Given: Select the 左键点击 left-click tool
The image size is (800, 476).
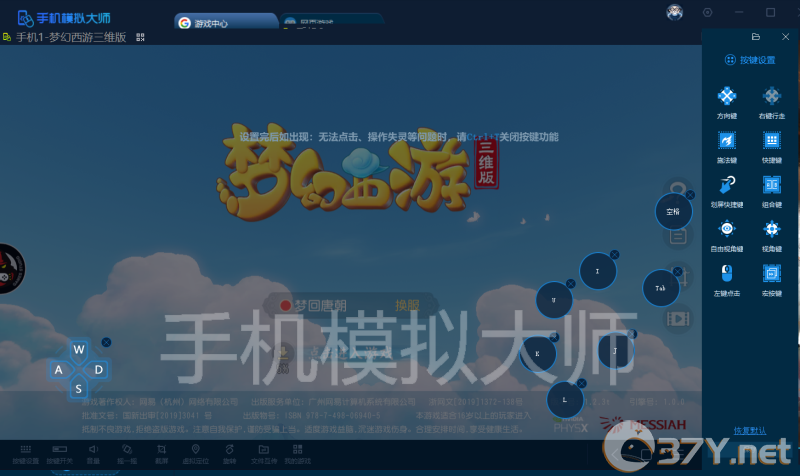Looking at the screenshot, I should (727, 280).
